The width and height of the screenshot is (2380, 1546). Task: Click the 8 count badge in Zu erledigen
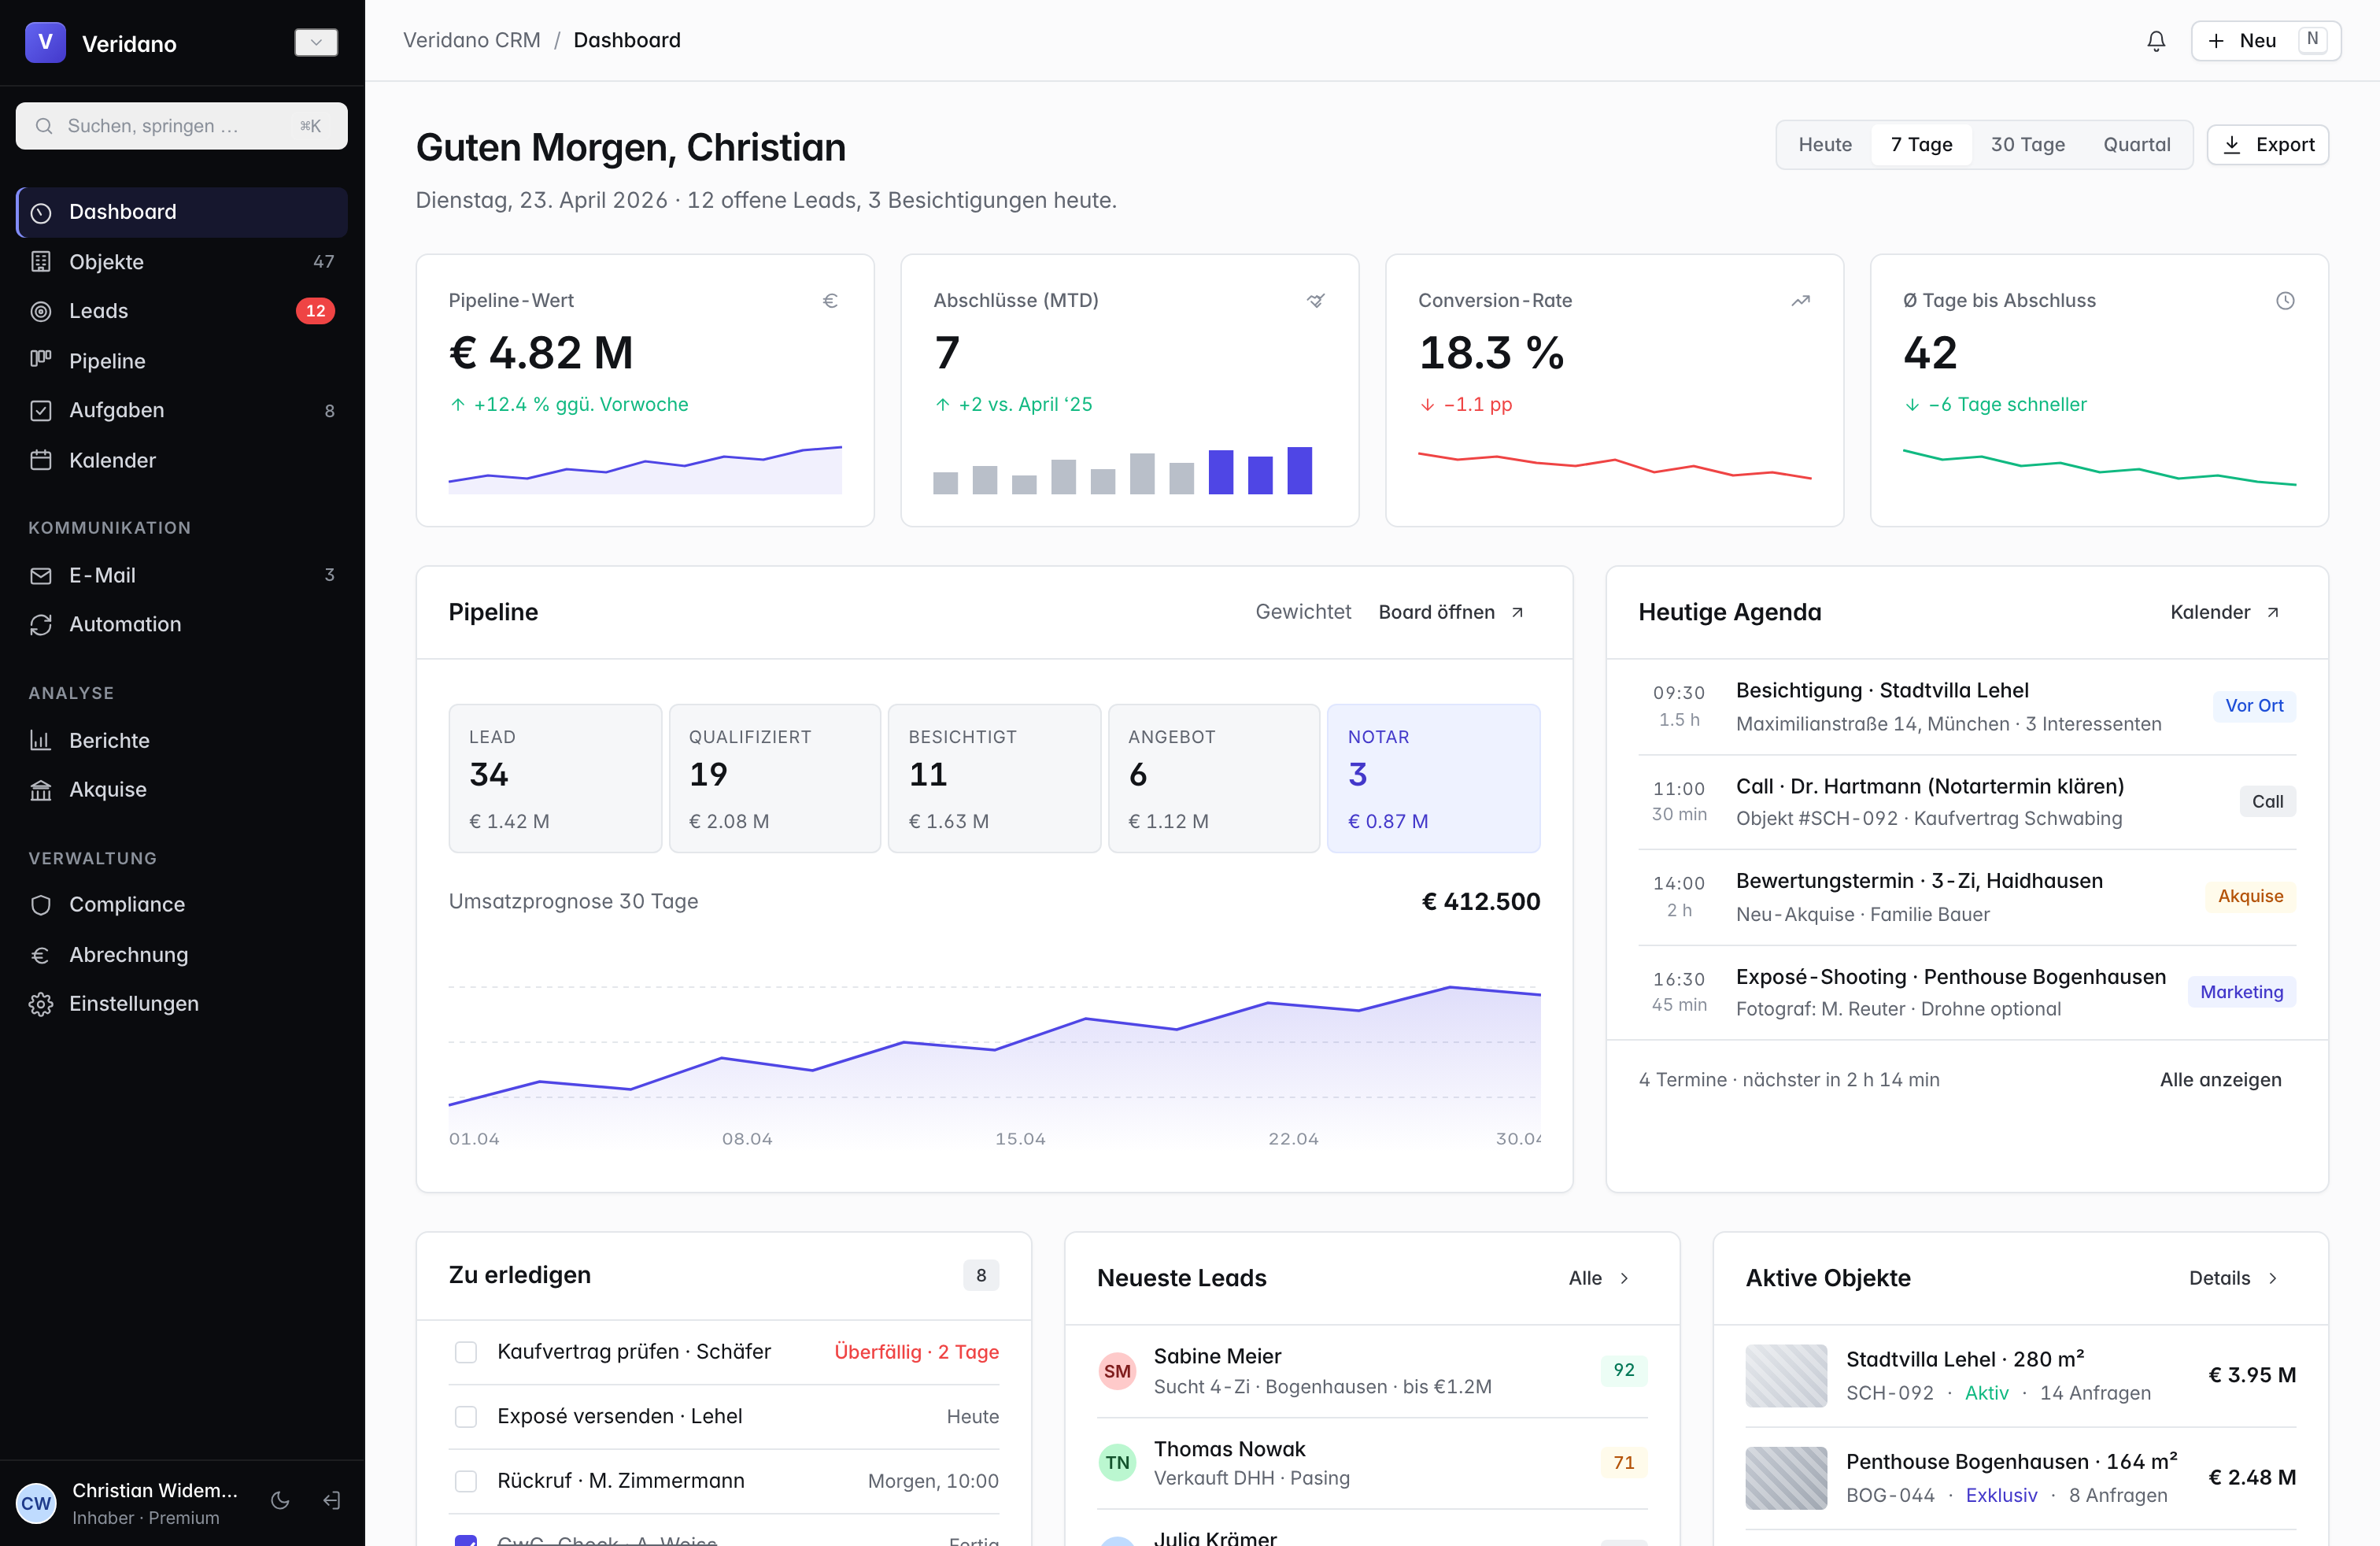pos(981,1275)
